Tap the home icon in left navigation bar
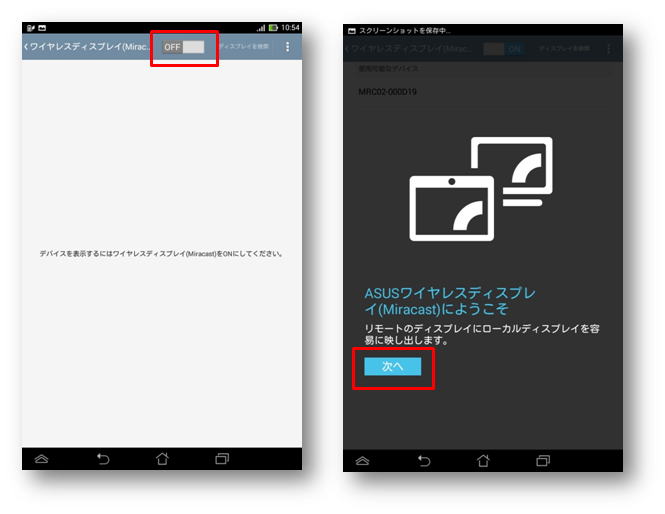665x514 pixels. tap(162, 458)
